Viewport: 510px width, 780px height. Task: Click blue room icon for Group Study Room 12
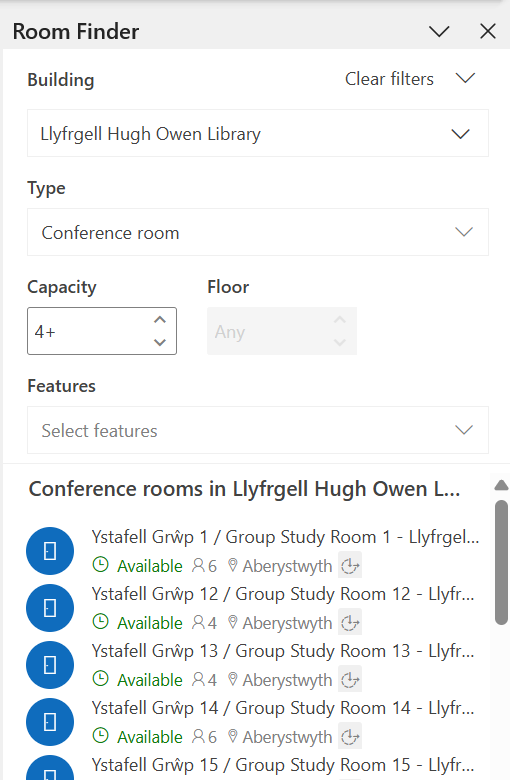click(x=50, y=608)
